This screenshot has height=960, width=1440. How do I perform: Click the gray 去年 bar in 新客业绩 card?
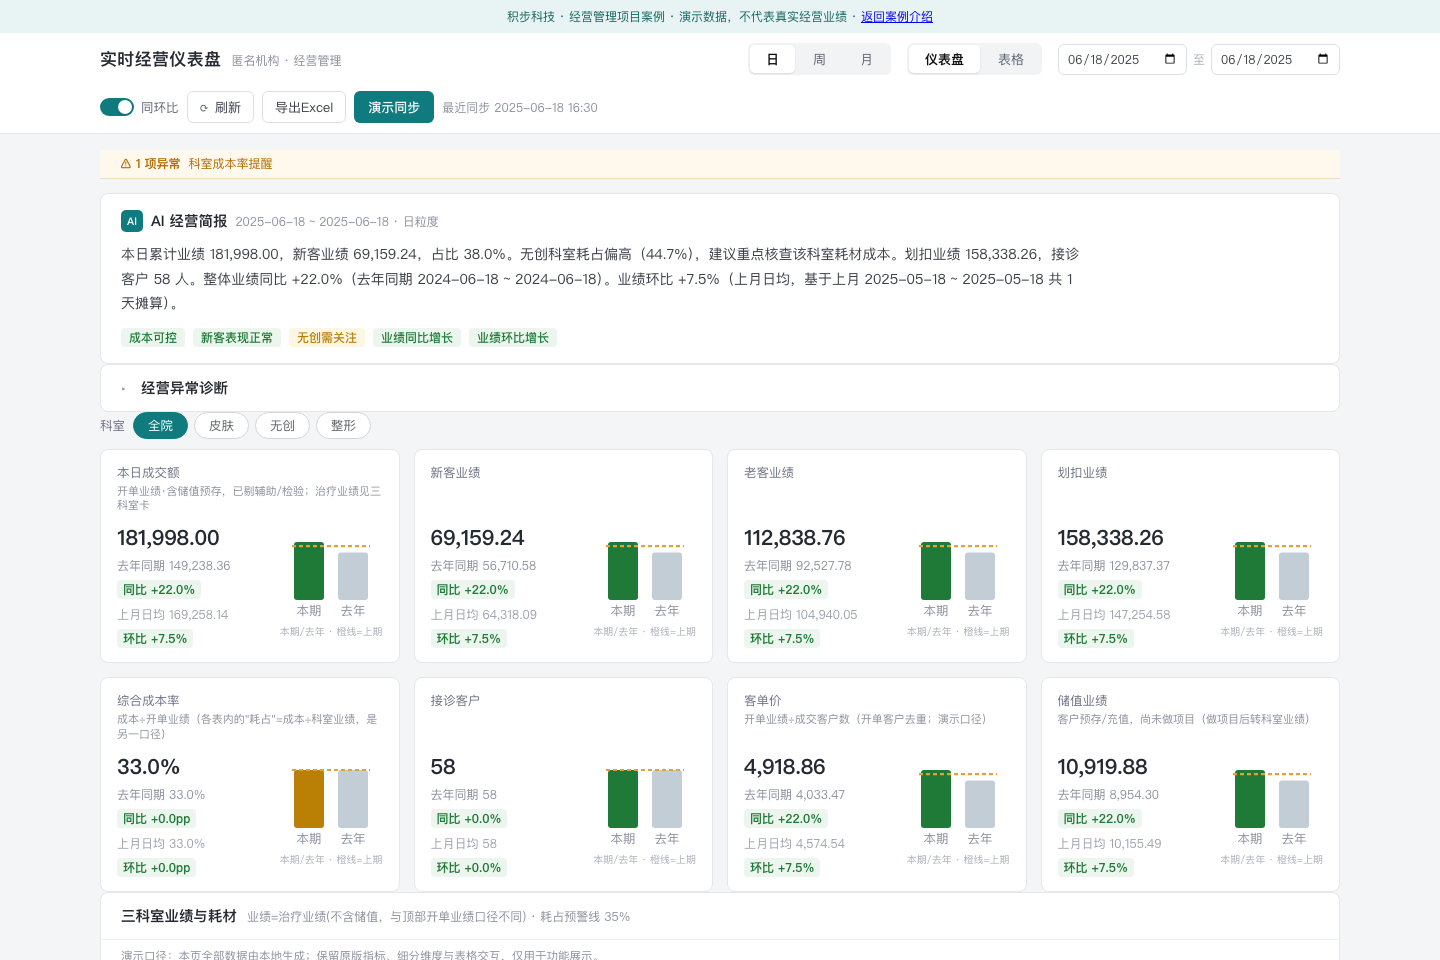[667, 576]
